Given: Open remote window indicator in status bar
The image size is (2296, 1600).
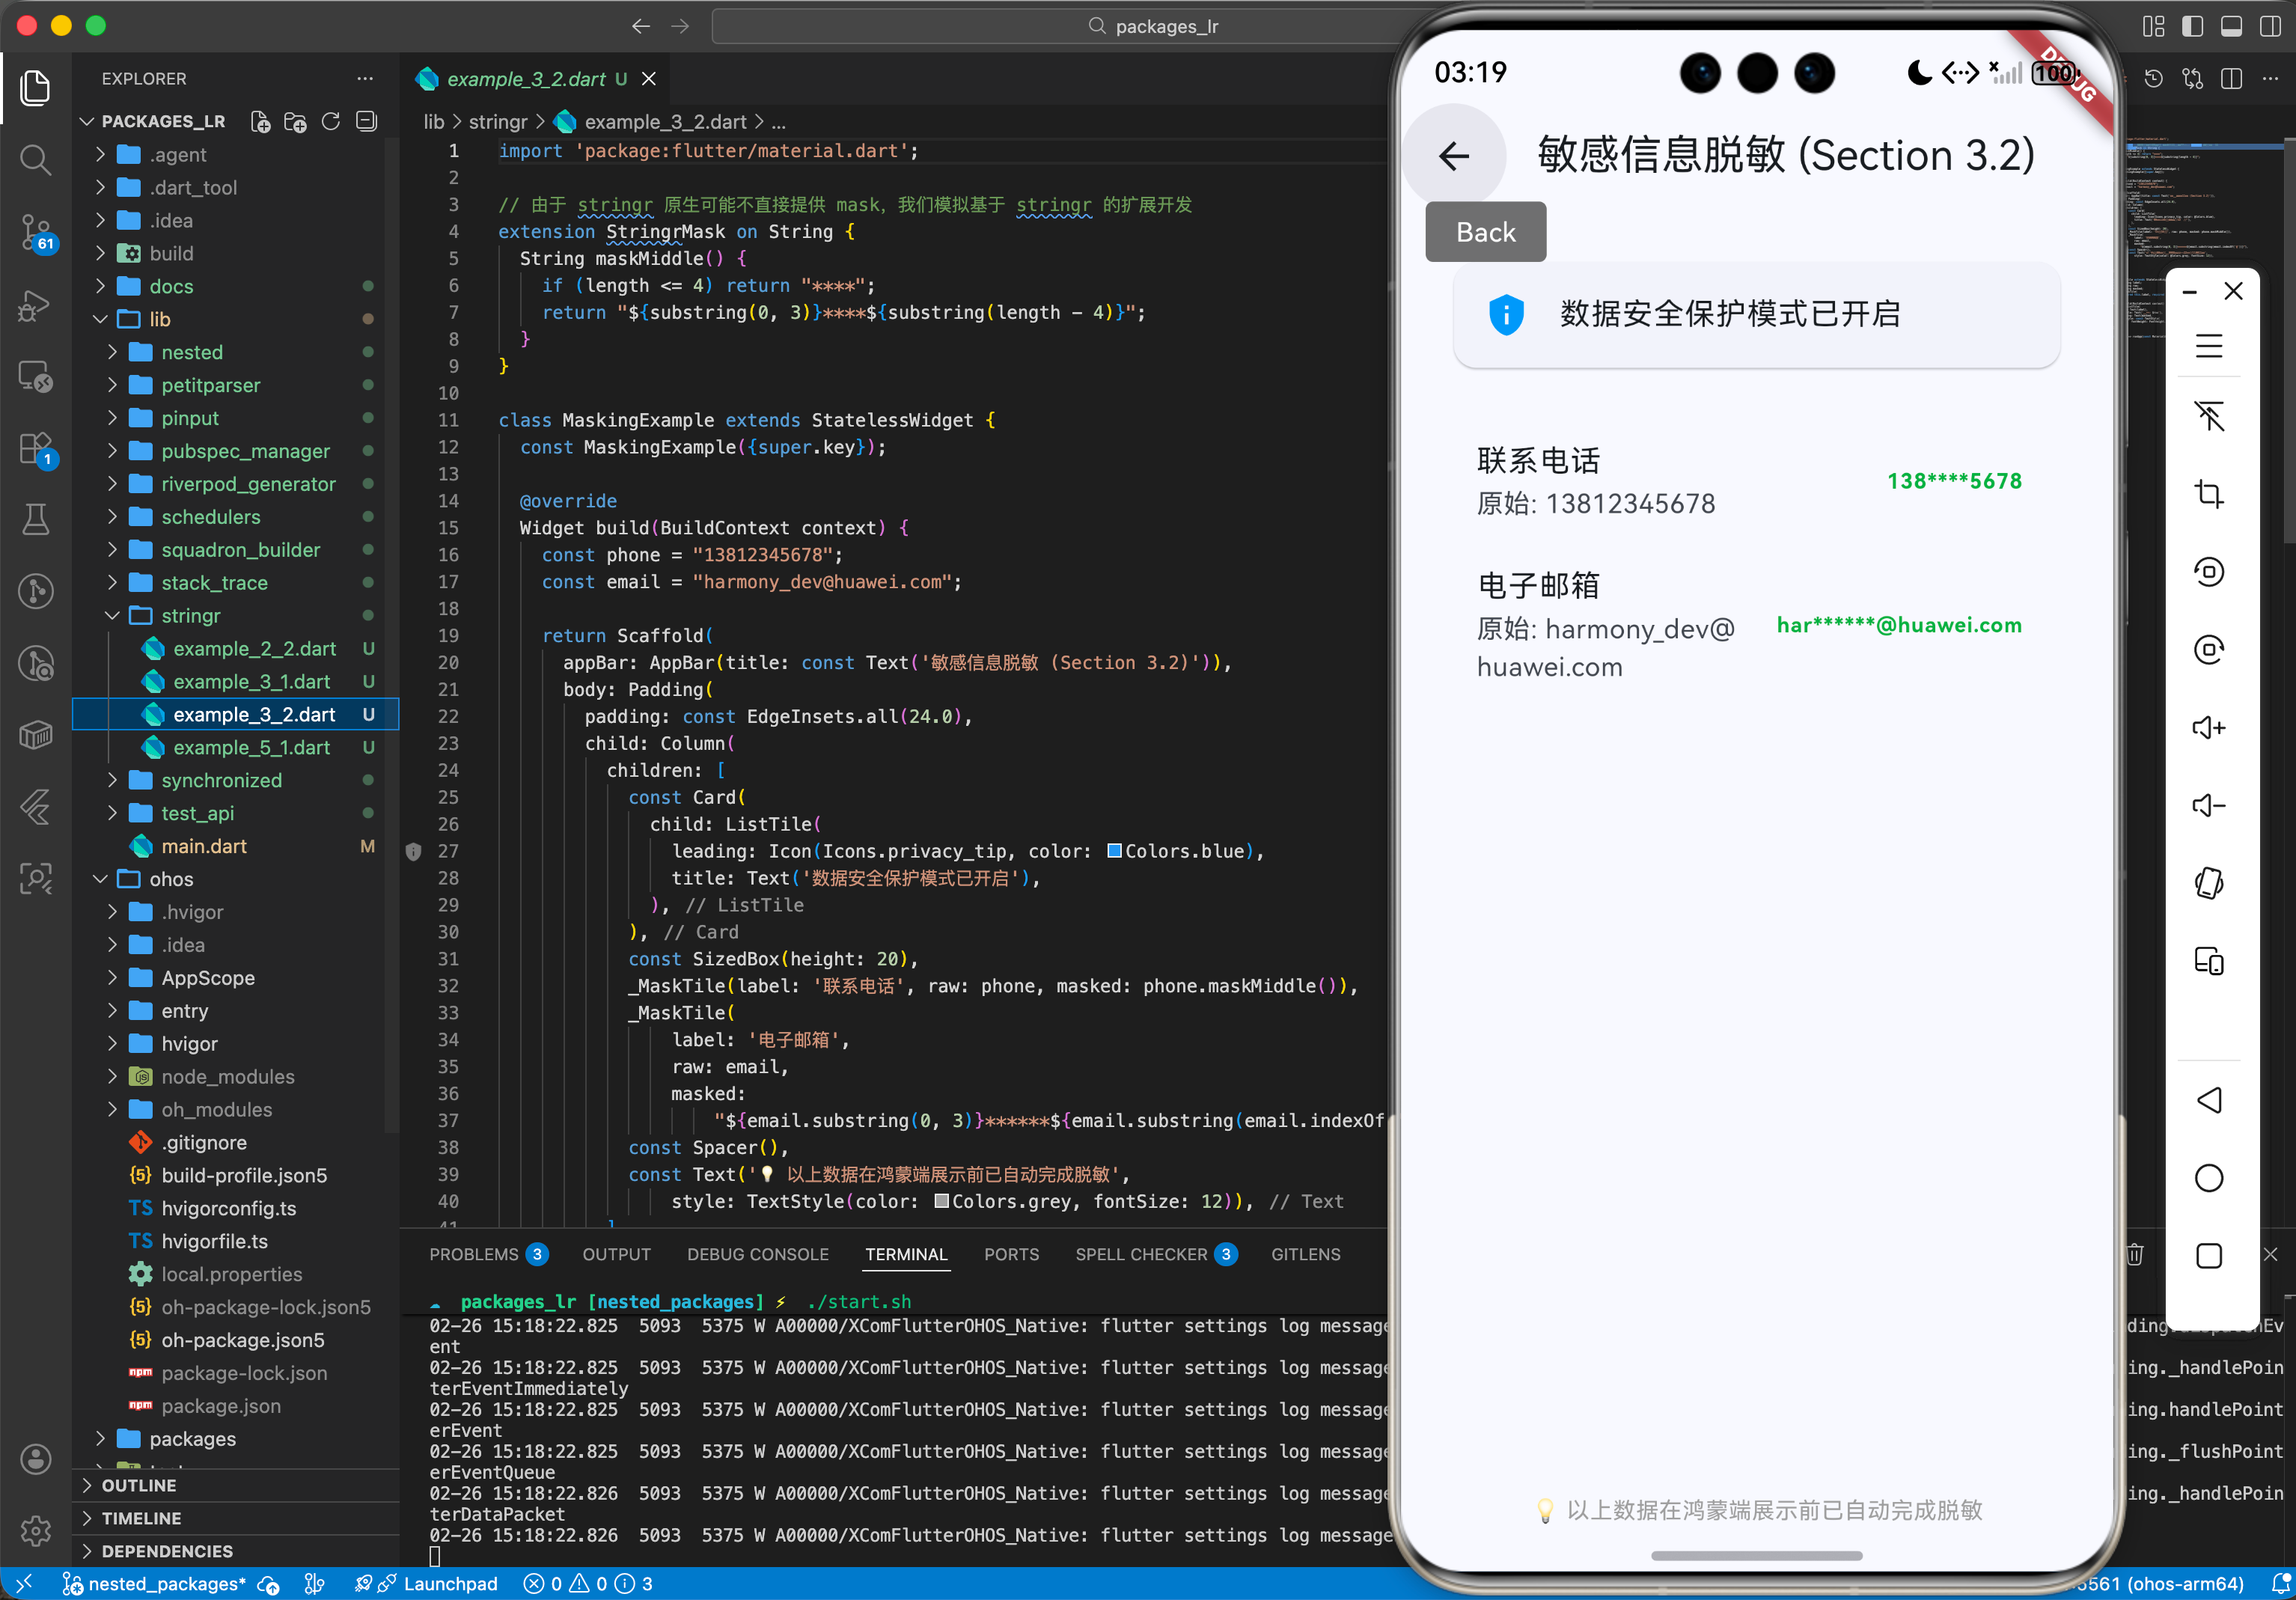Looking at the screenshot, I should coord(24,1584).
